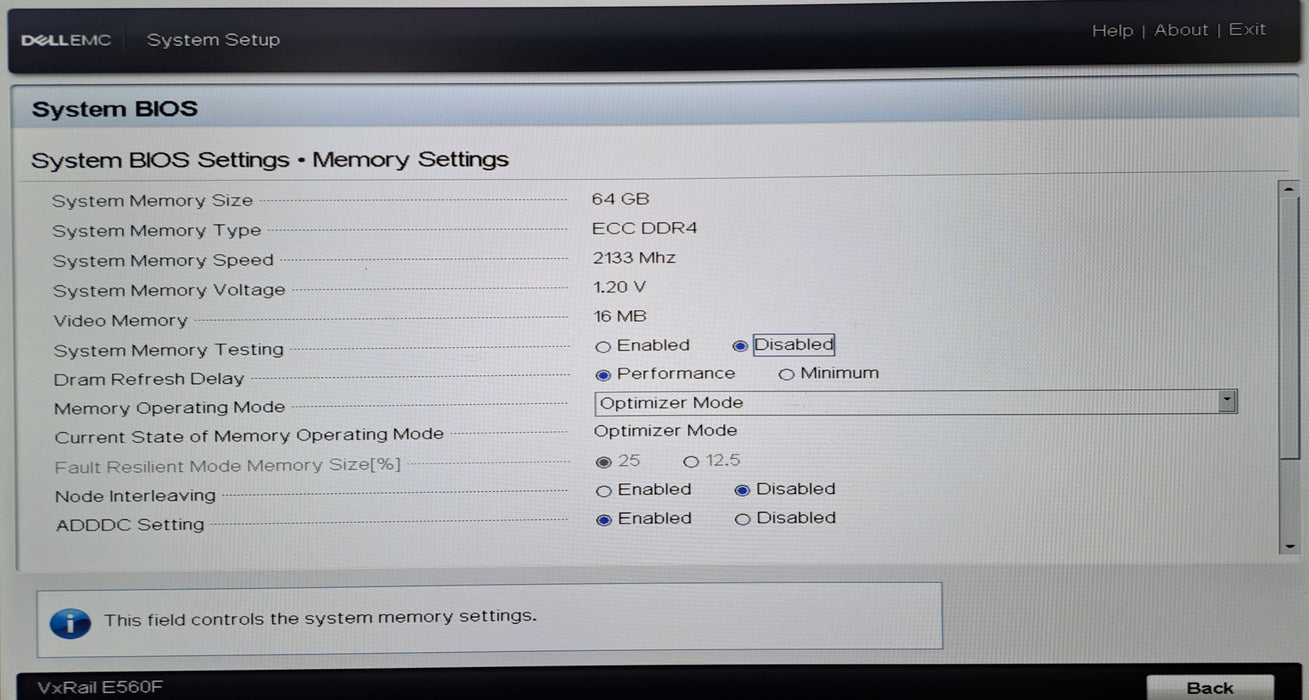Click the Fault Resilient Mode Memory Size label
1309x700 pixels.
click(228, 466)
